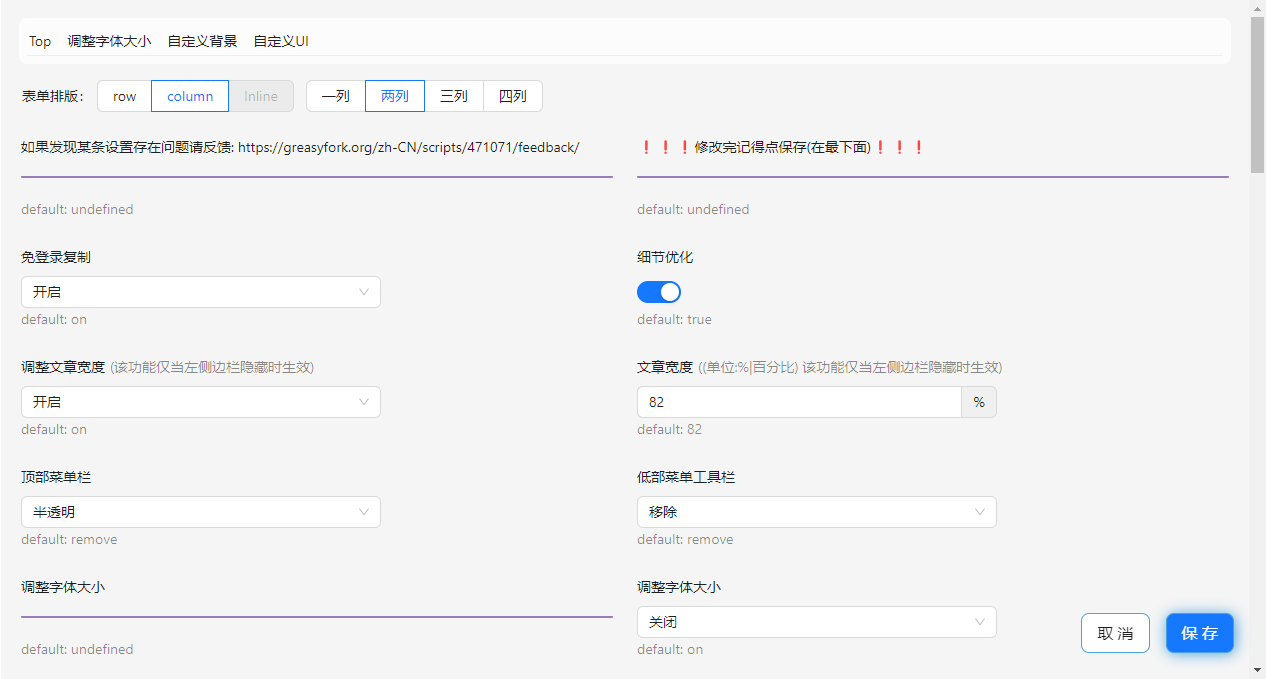Select the Inline layout option
Viewport: 1266px width, 679px height.
coord(261,95)
